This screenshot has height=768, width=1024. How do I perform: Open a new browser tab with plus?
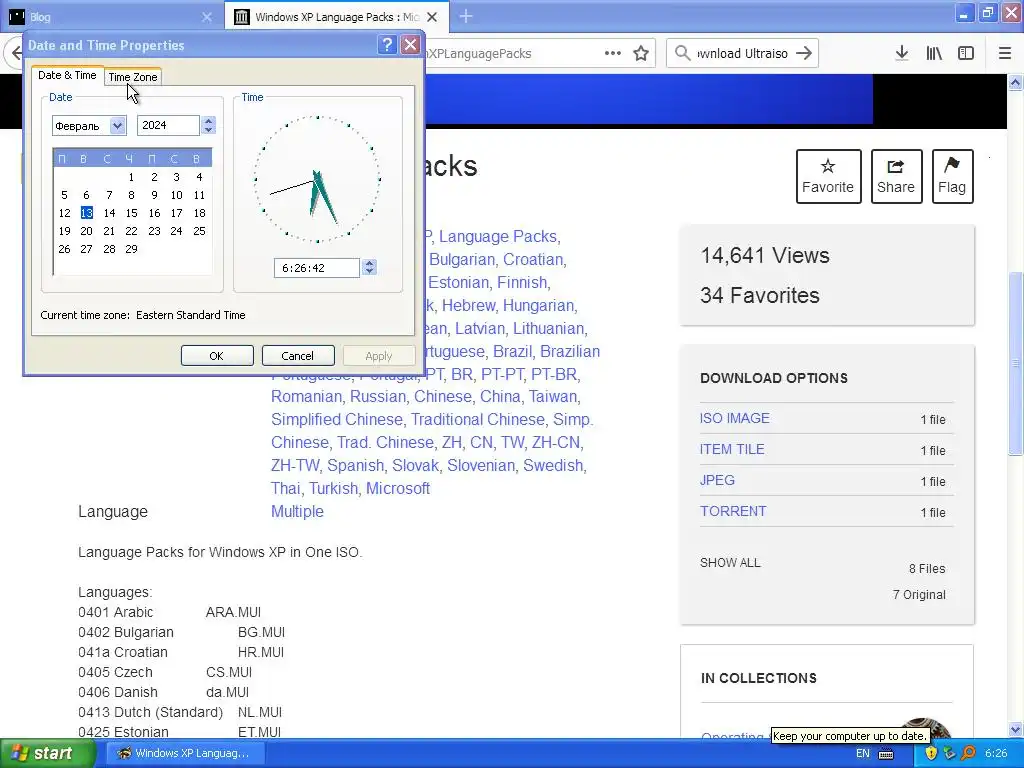(x=466, y=16)
